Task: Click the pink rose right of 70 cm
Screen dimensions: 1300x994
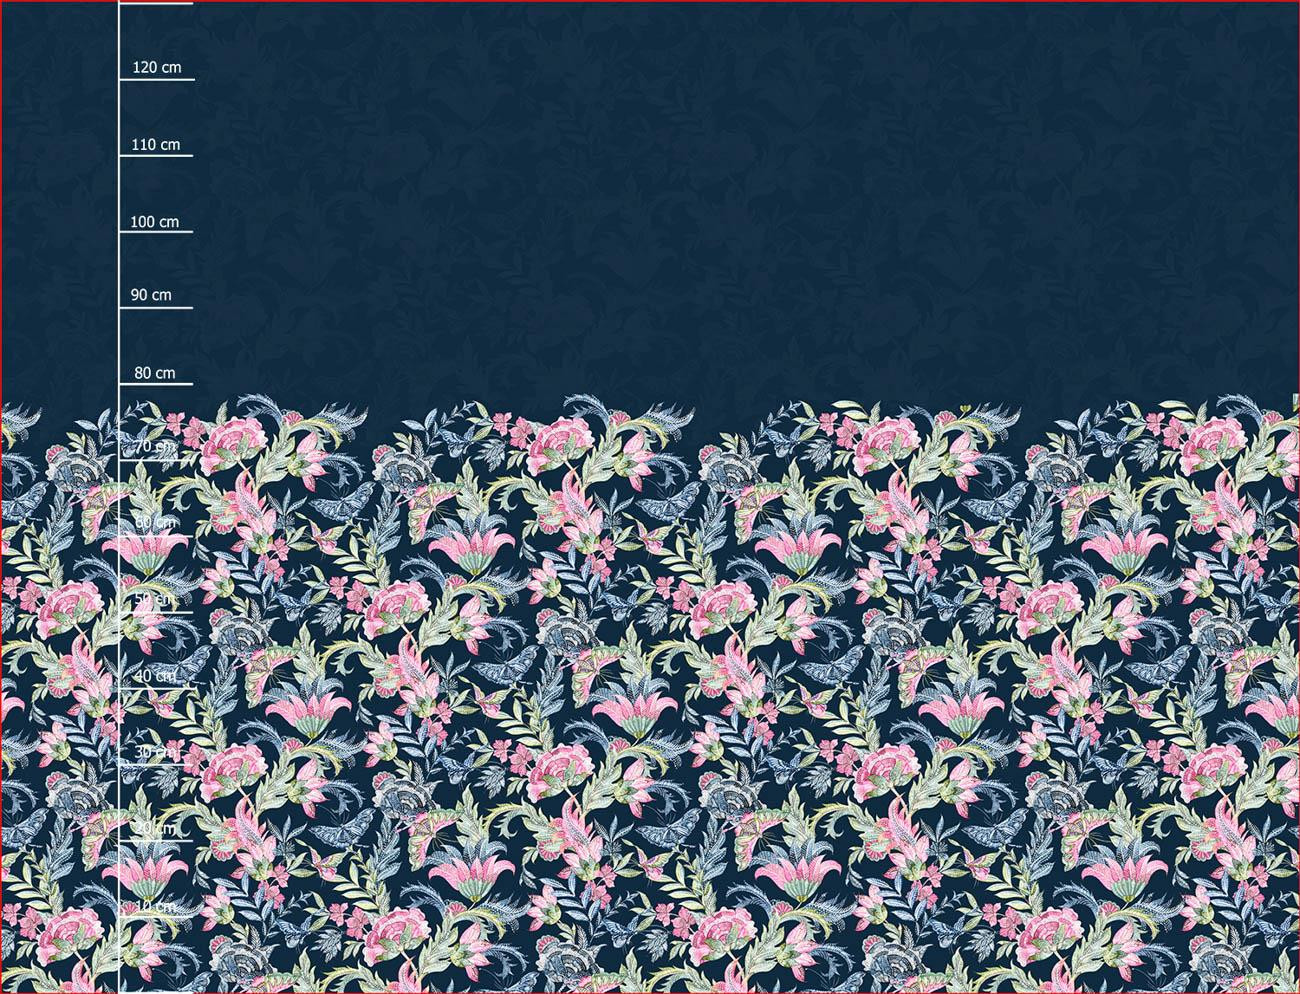Action: (x=232, y=445)
